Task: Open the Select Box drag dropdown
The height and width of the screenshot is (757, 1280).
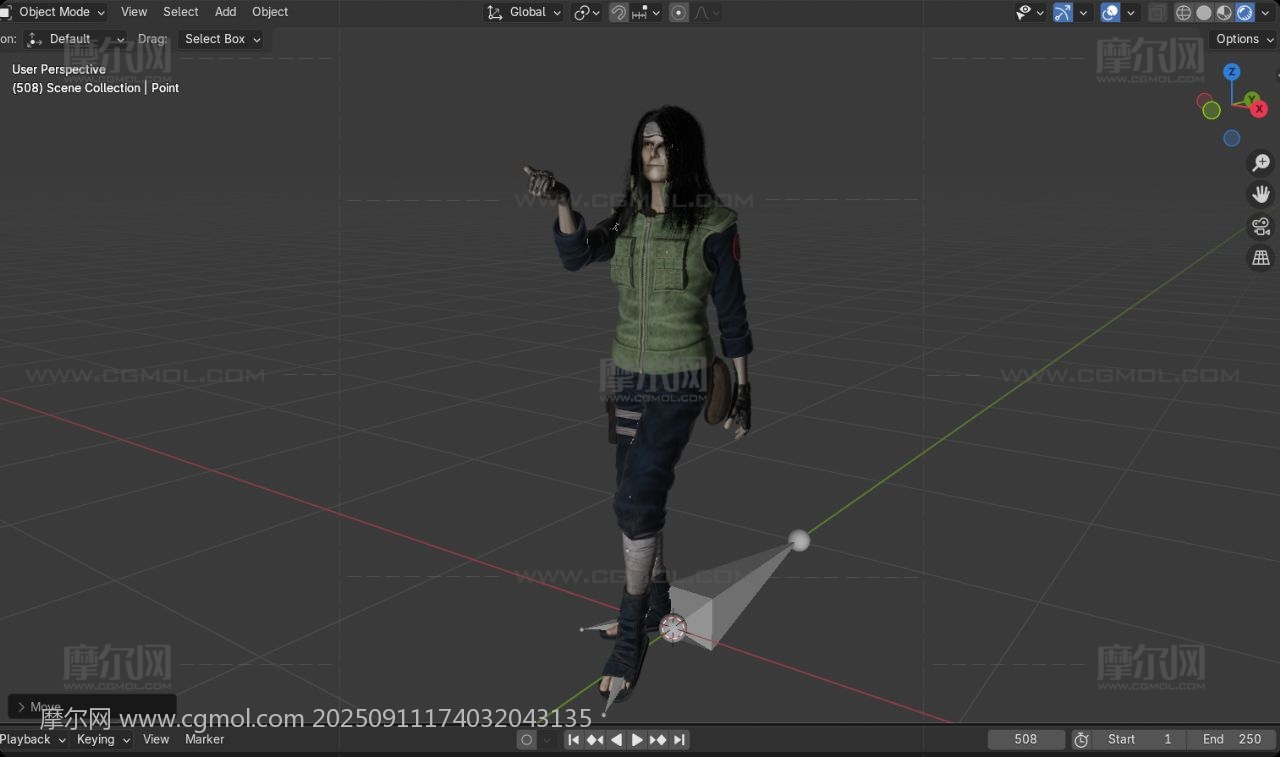Action: [x=221, y=39]
